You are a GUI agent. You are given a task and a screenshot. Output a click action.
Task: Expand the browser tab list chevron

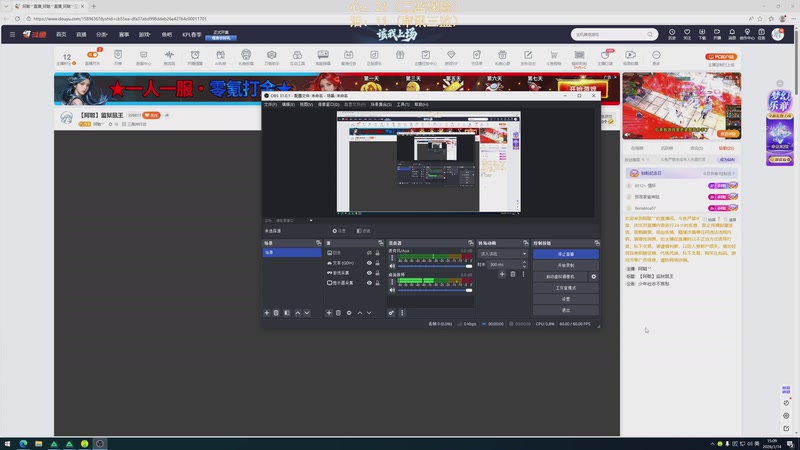point(6,6)
